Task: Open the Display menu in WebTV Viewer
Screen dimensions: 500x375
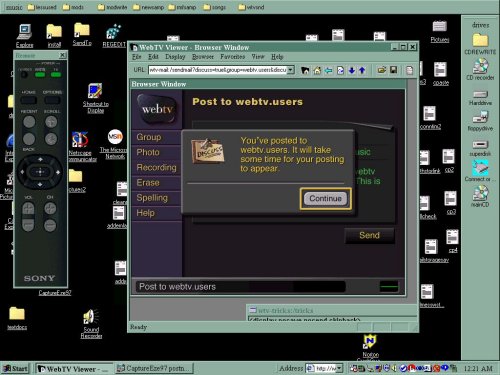Action: pyautogui.click(x=175, y=57)
